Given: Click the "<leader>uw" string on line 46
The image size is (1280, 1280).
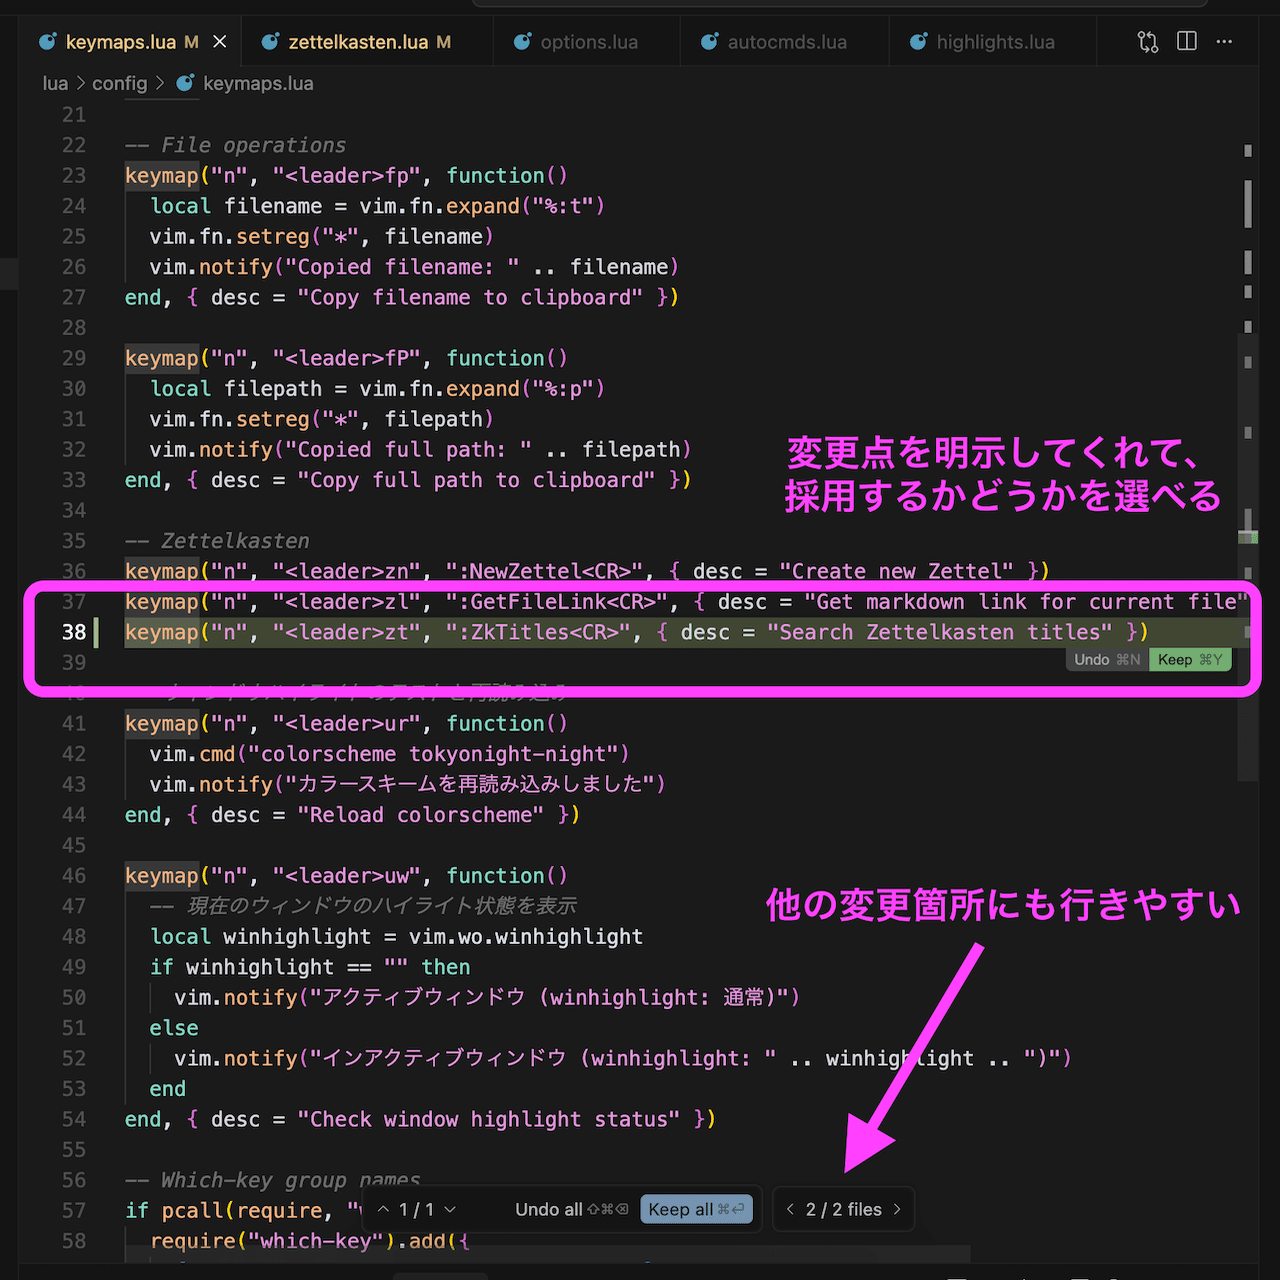Looking at the screenshot, I should 347,876.
